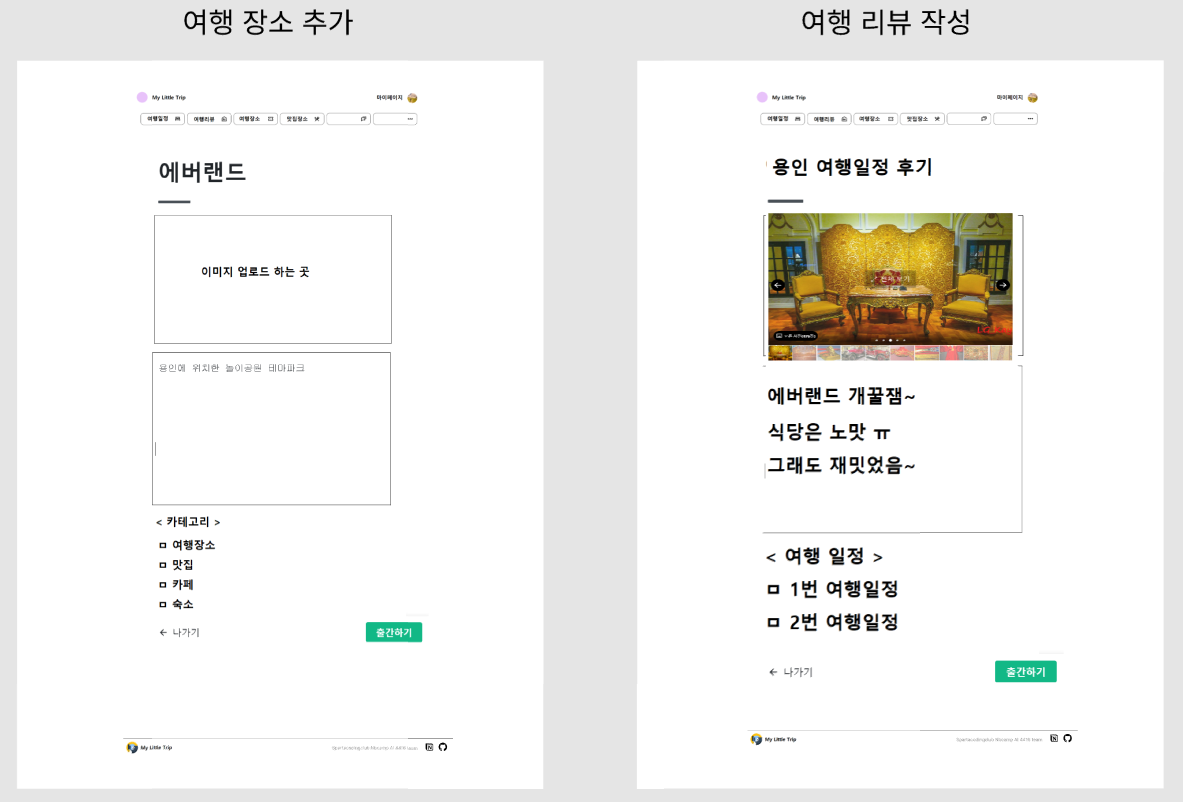
Task: Click the 나가기 back link in the 여행 장소 추가 mockup
Action: point(180,632)
